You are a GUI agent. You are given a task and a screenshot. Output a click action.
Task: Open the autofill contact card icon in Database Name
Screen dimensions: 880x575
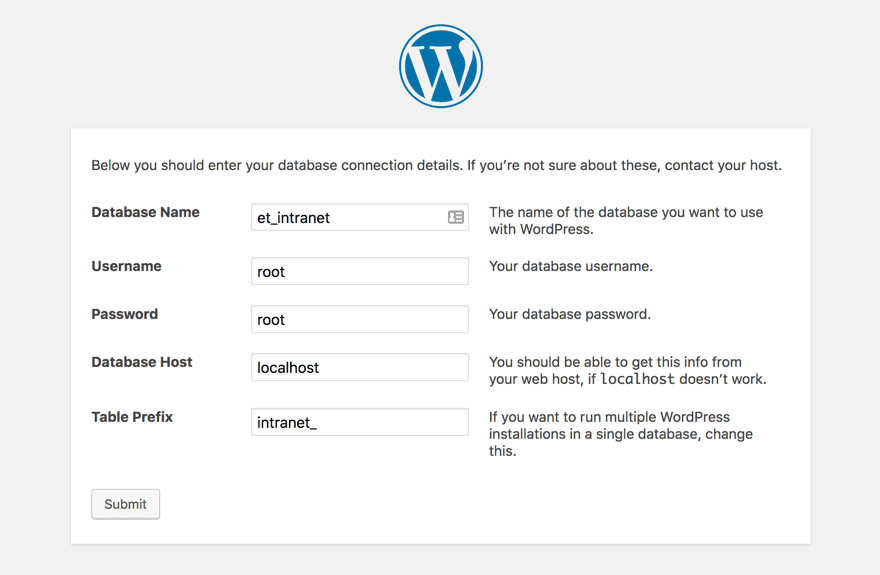click(456, 217)
